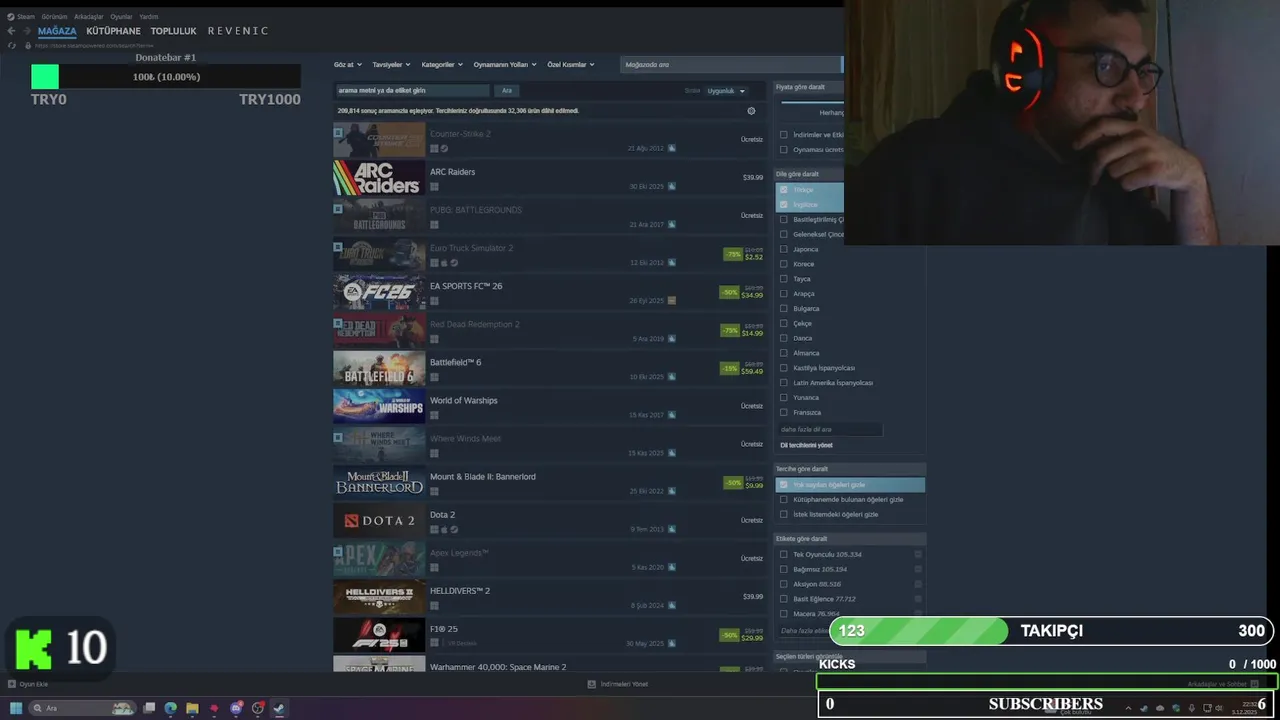Open the Dota 2 thumbnail
This screenshot has width=1280, height=720.
click(379, 521)
